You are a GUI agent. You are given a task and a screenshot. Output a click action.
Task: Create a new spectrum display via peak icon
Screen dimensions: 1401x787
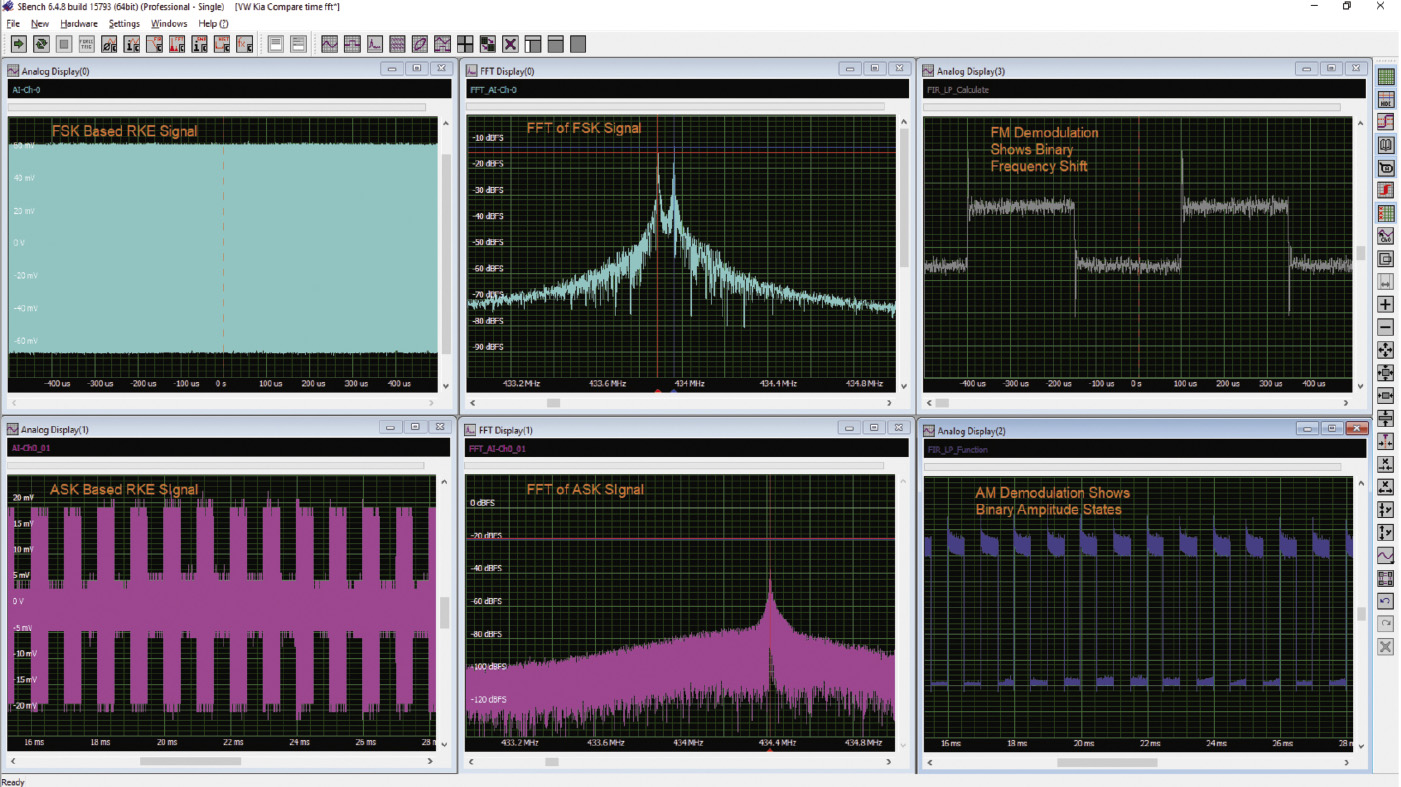pos(375,44)
